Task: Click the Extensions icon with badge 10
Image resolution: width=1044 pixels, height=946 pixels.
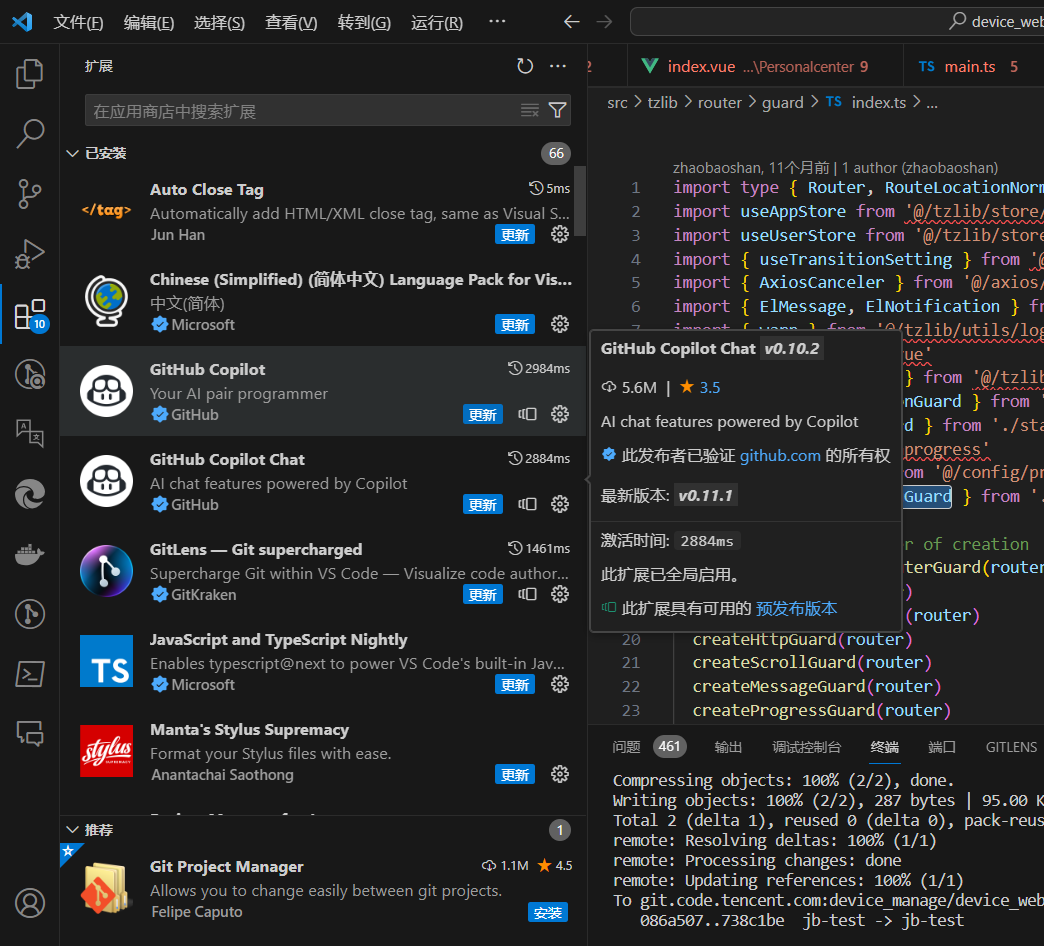Action: click(31, 315)
